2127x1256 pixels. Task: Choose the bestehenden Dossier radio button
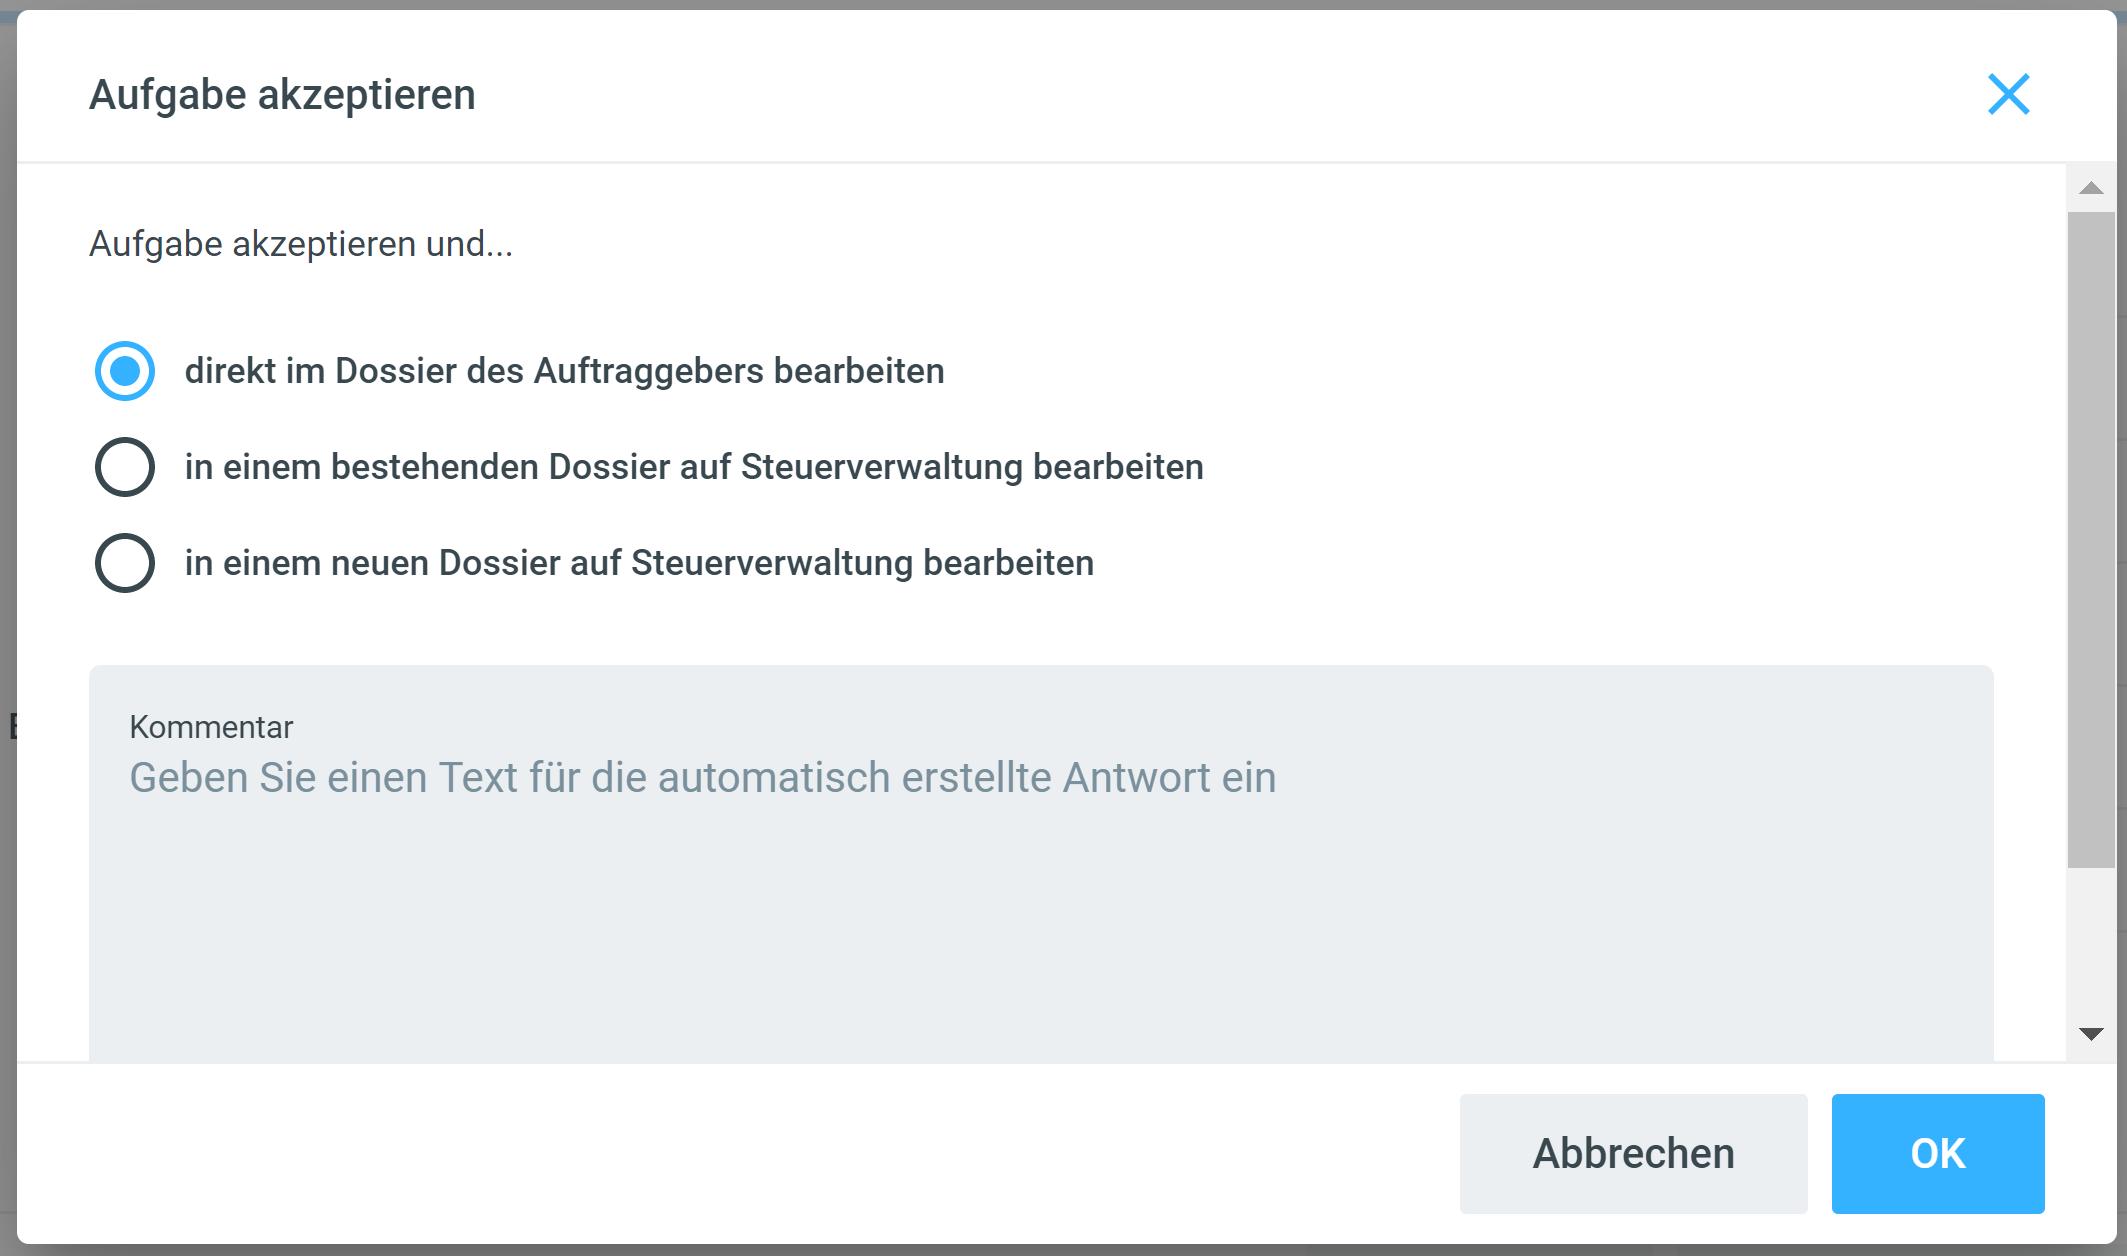[125, 467]
